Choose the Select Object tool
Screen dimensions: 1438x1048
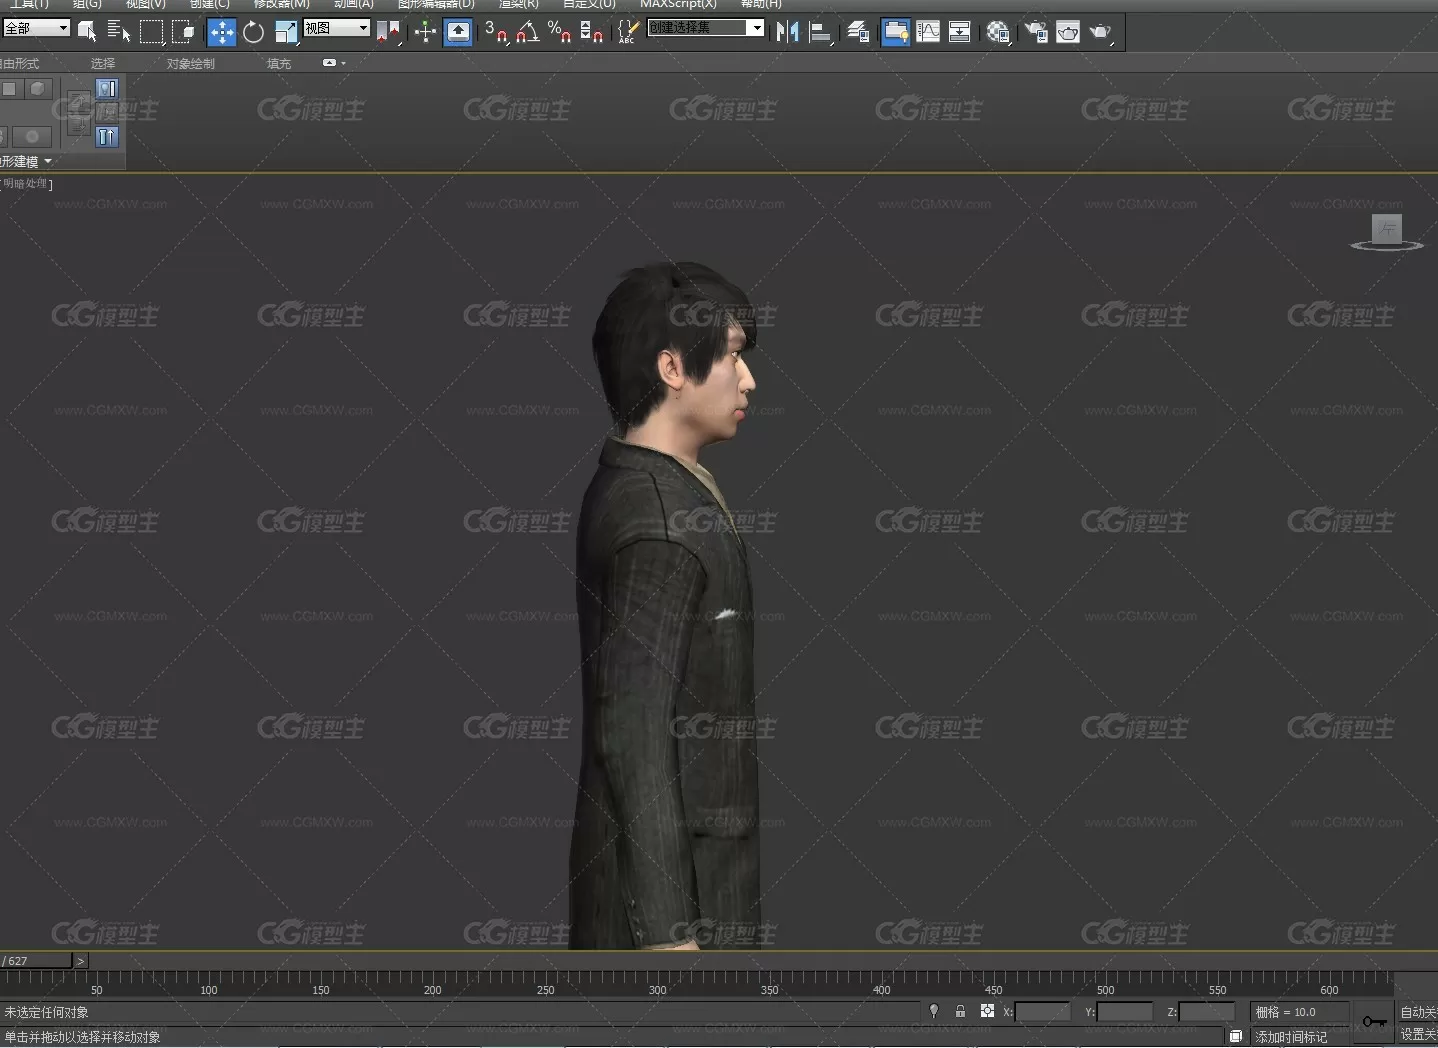pyautogui.click(x=87, y=31)
